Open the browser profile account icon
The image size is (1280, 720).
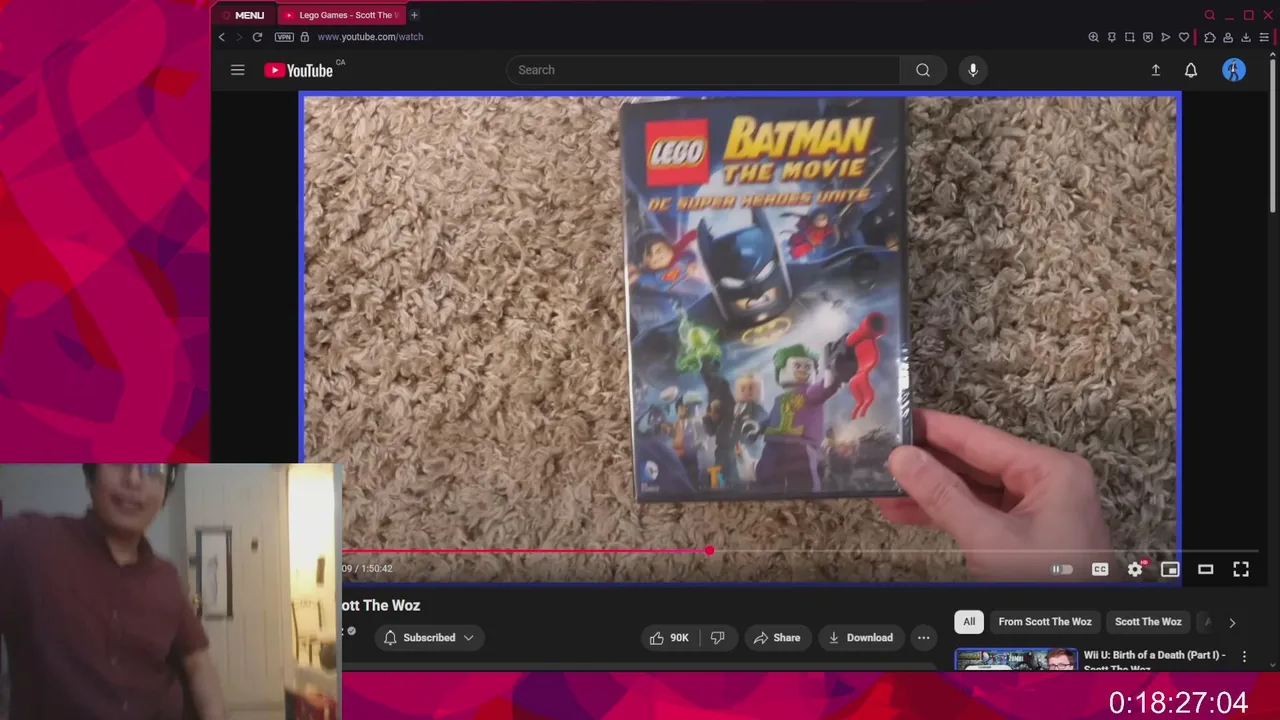click(x=1228, y=37)
